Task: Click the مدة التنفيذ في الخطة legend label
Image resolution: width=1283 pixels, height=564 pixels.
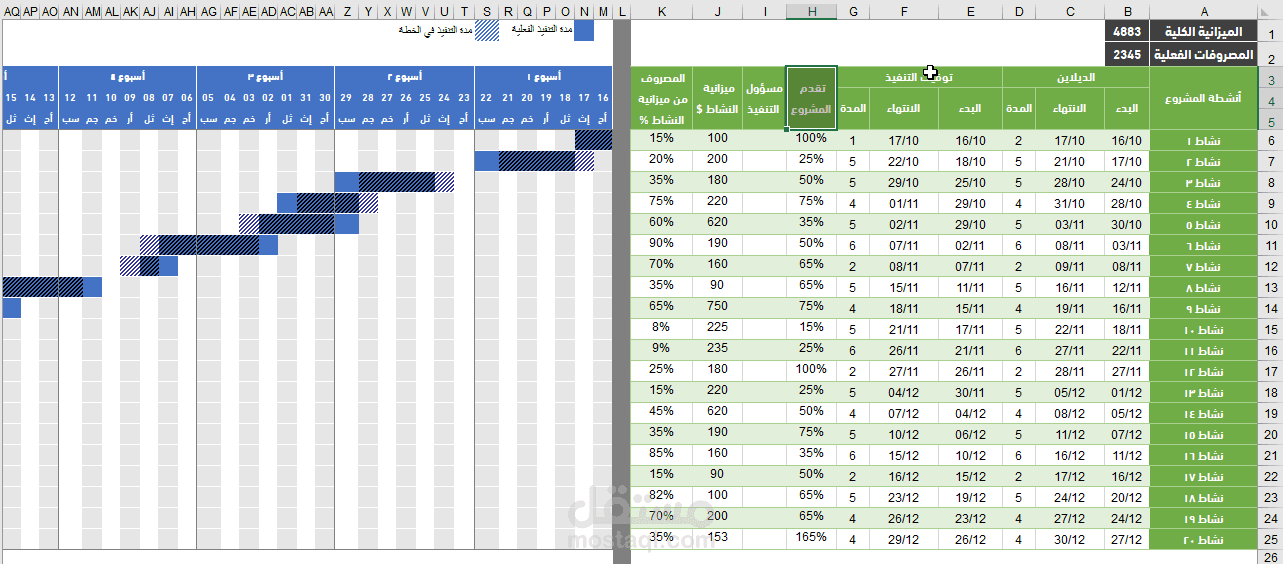Action: click(436, 30)
